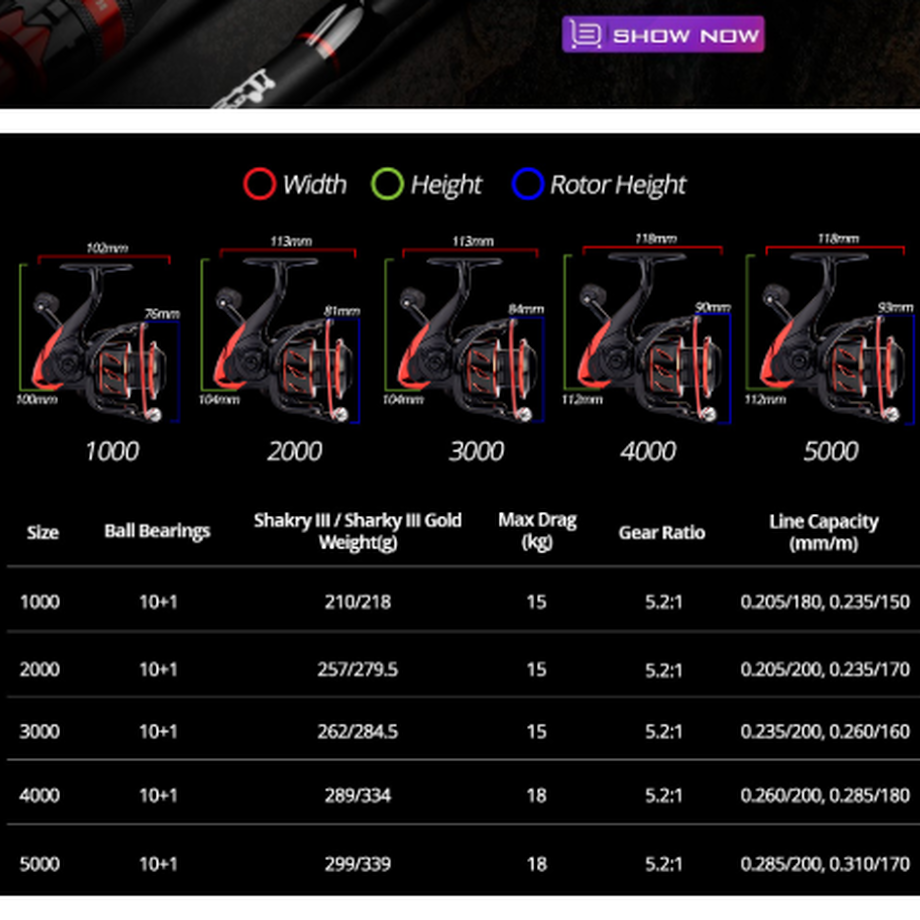This screenshot has width=920, height=920.
Task: Click the weight value 289/334
Action: 358,795
